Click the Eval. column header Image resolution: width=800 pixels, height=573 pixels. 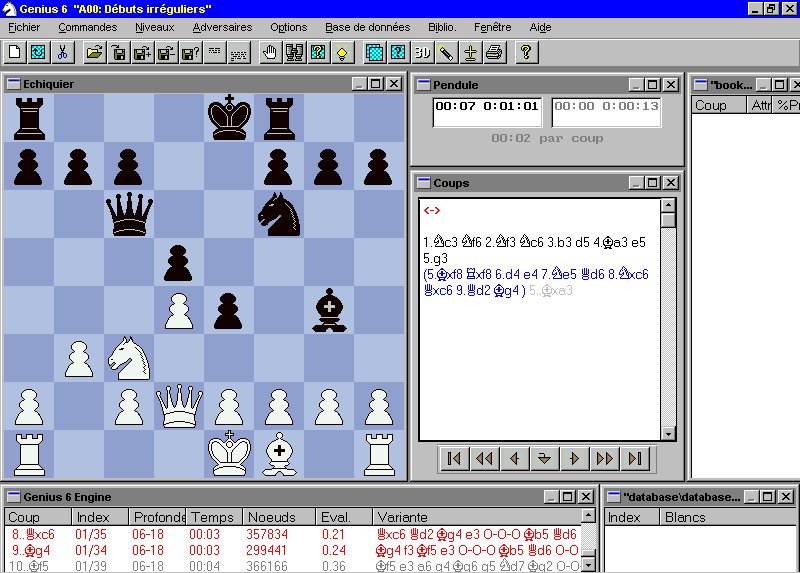tap(344, 517)
